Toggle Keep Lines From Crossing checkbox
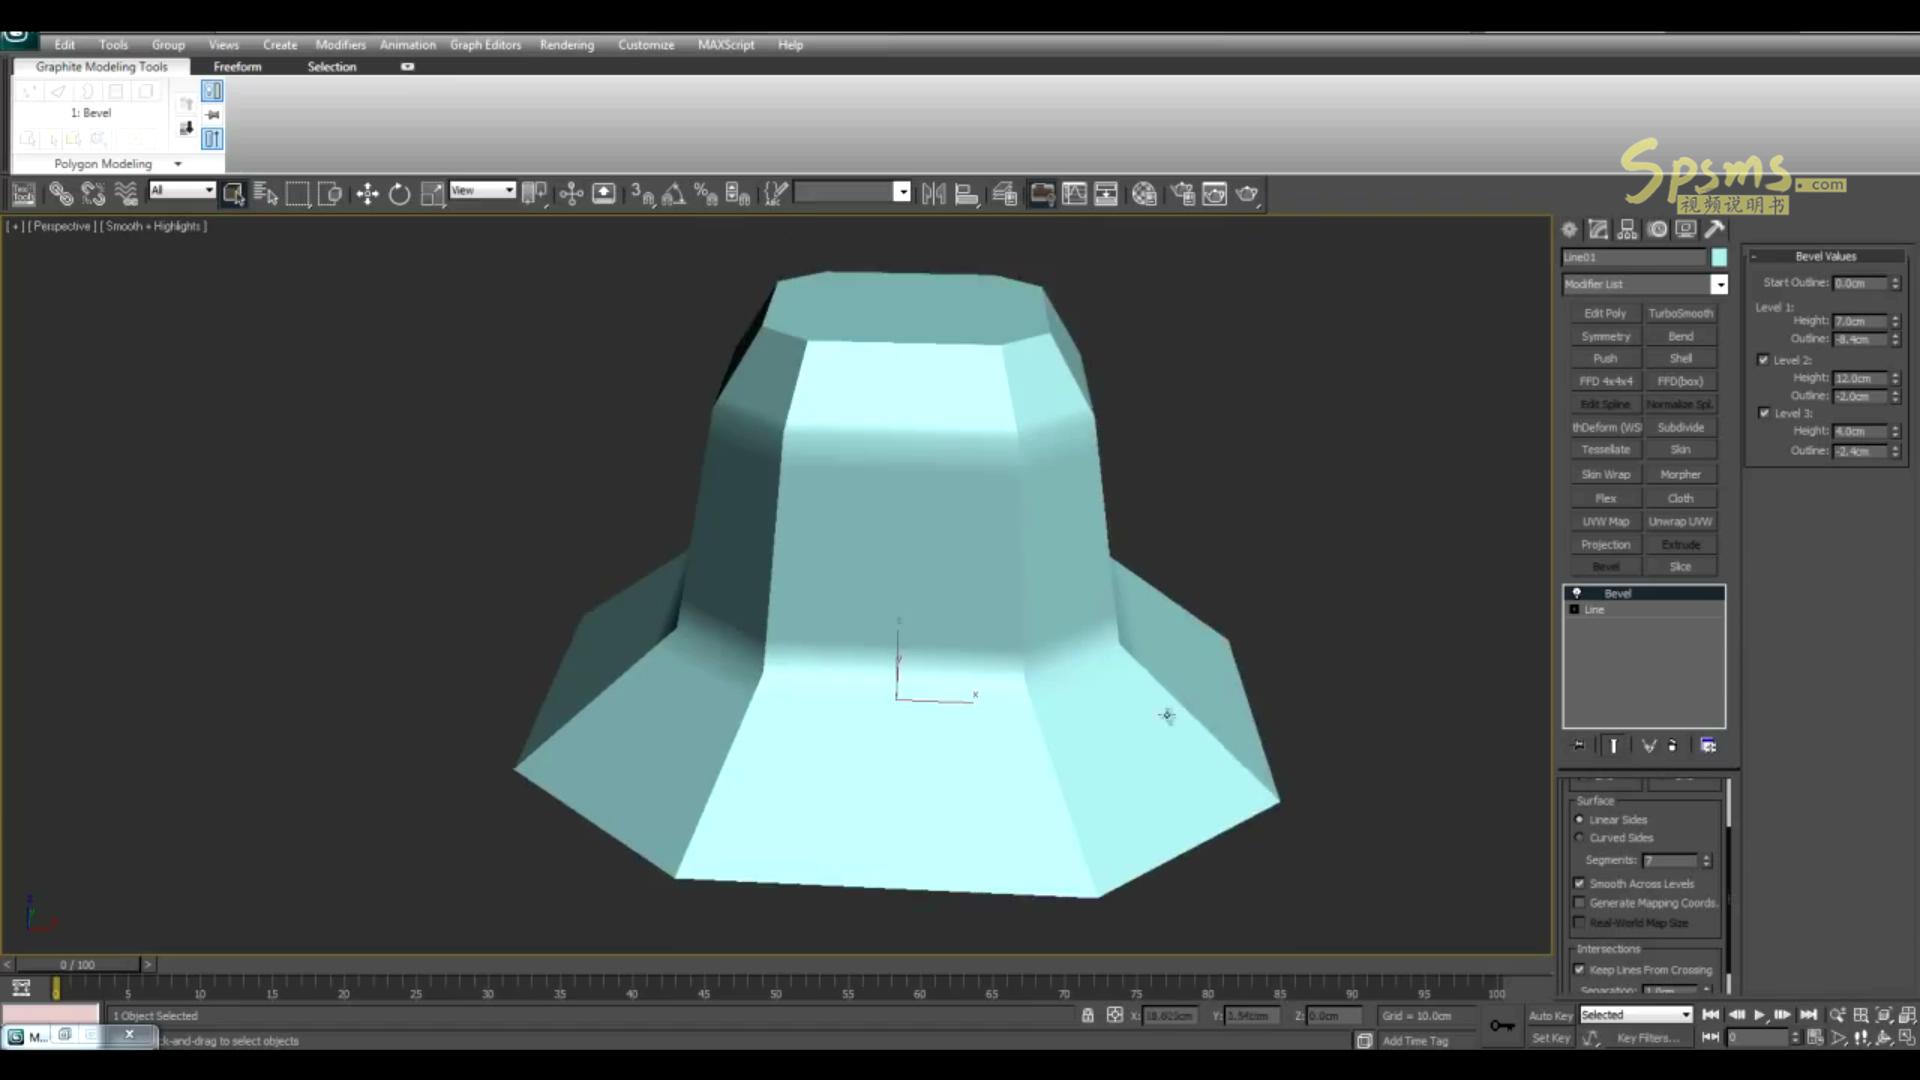This screenshot has height=1080, width=1920. [x=1580, y=969]
